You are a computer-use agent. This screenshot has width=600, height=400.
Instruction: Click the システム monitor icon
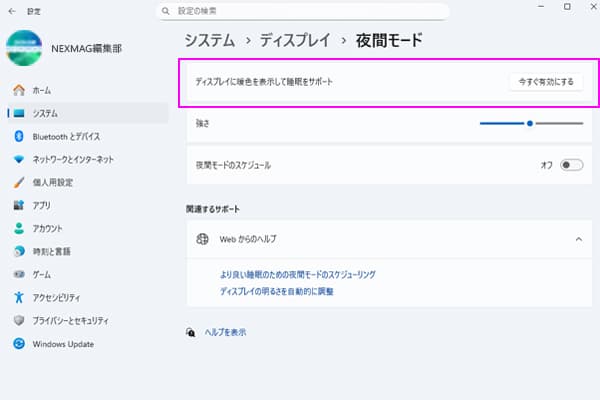(19, 113)
